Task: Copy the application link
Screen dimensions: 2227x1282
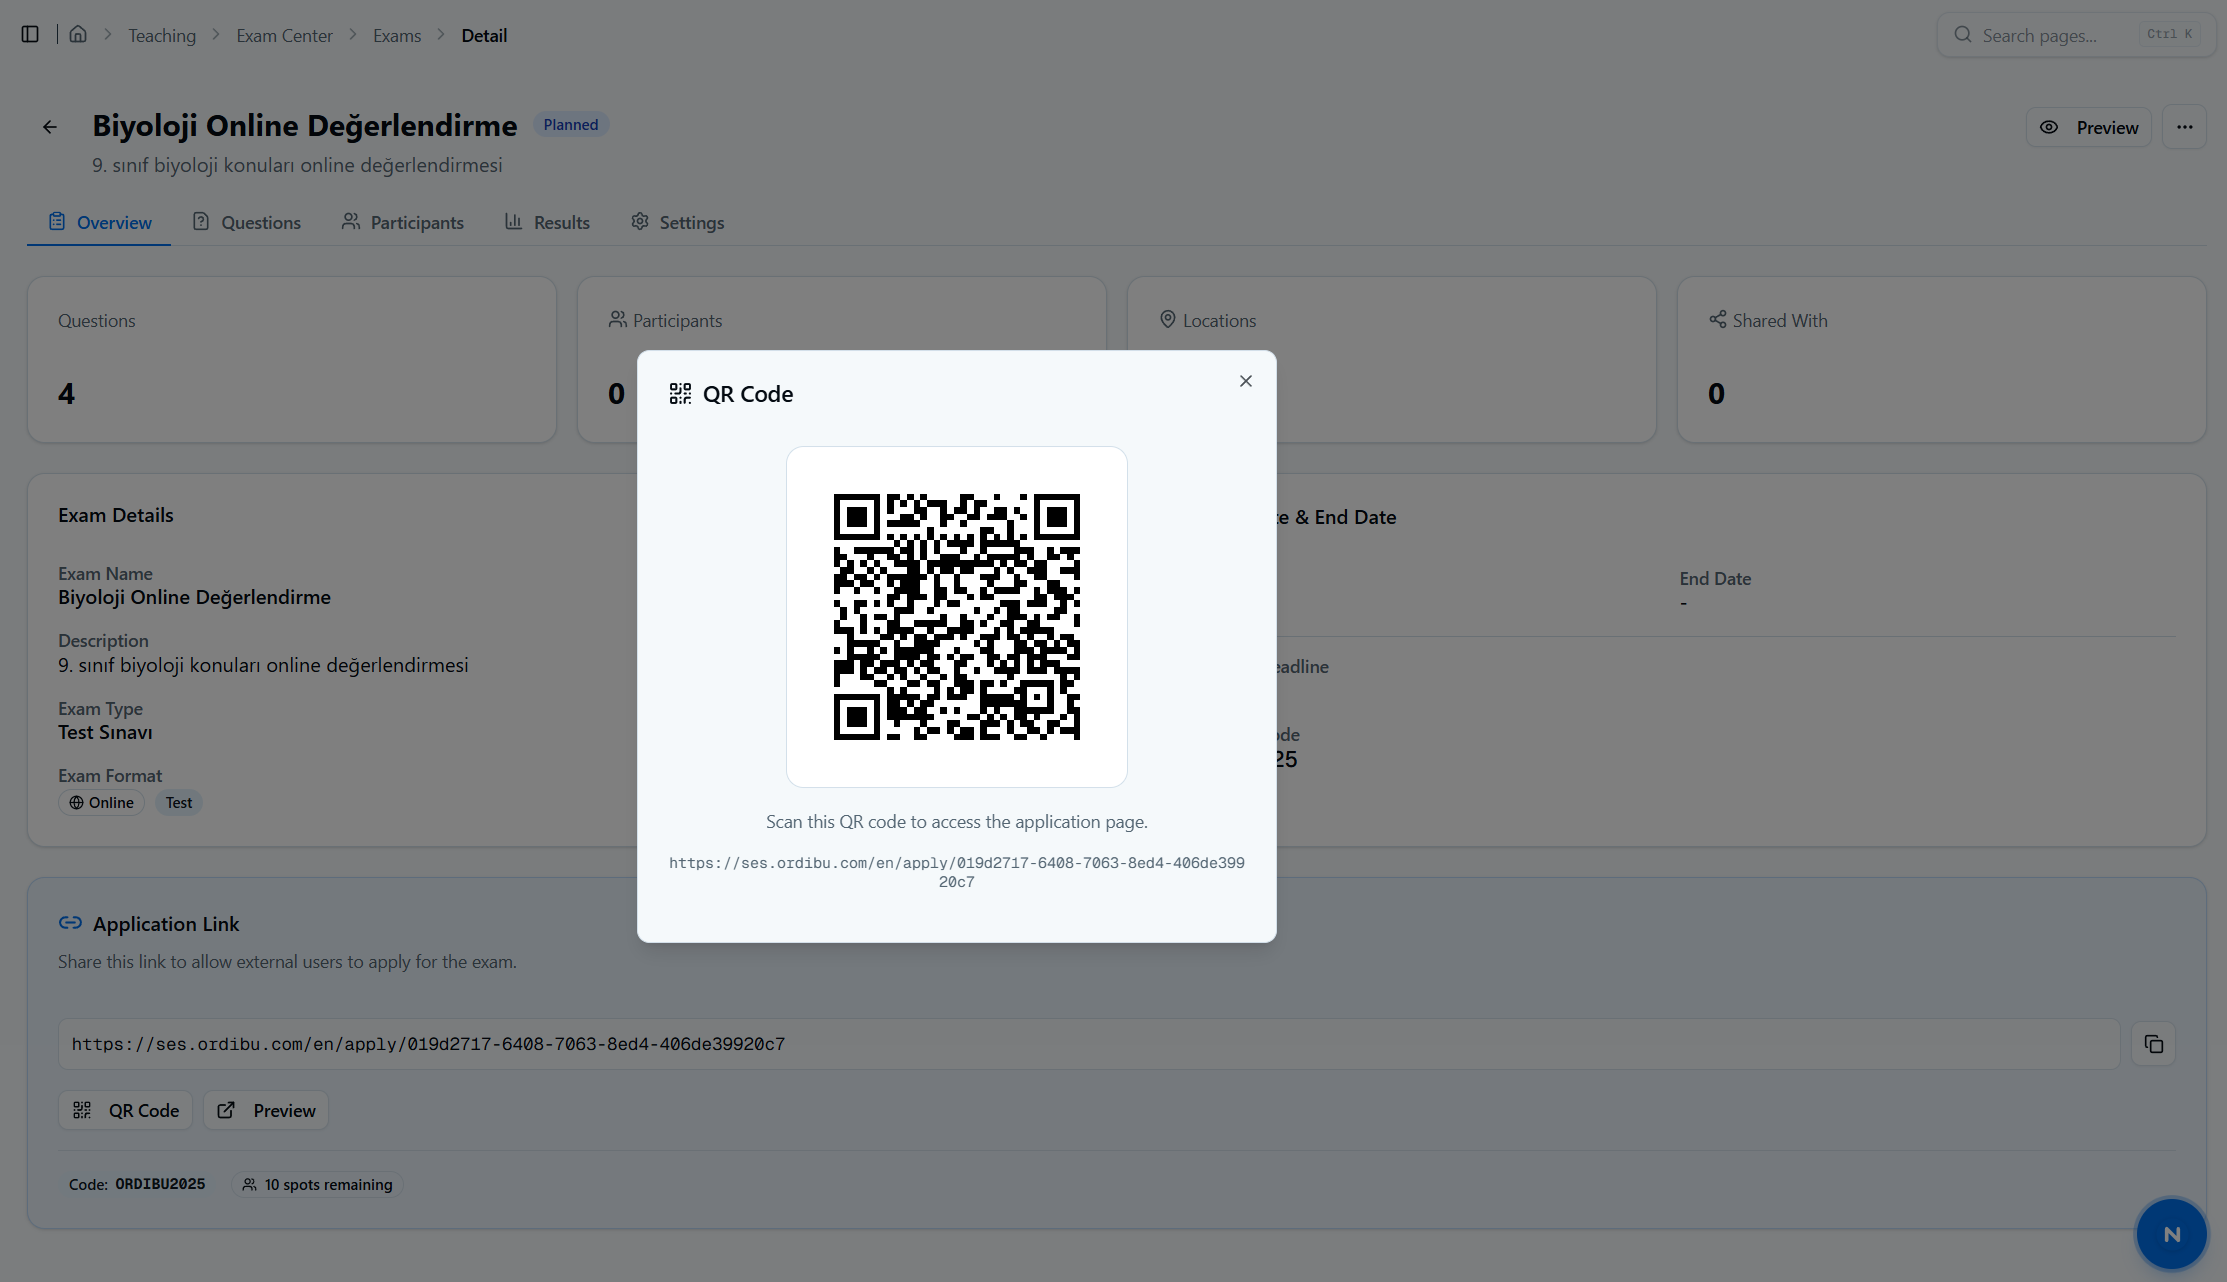Action: (x=2153, y=1044)
